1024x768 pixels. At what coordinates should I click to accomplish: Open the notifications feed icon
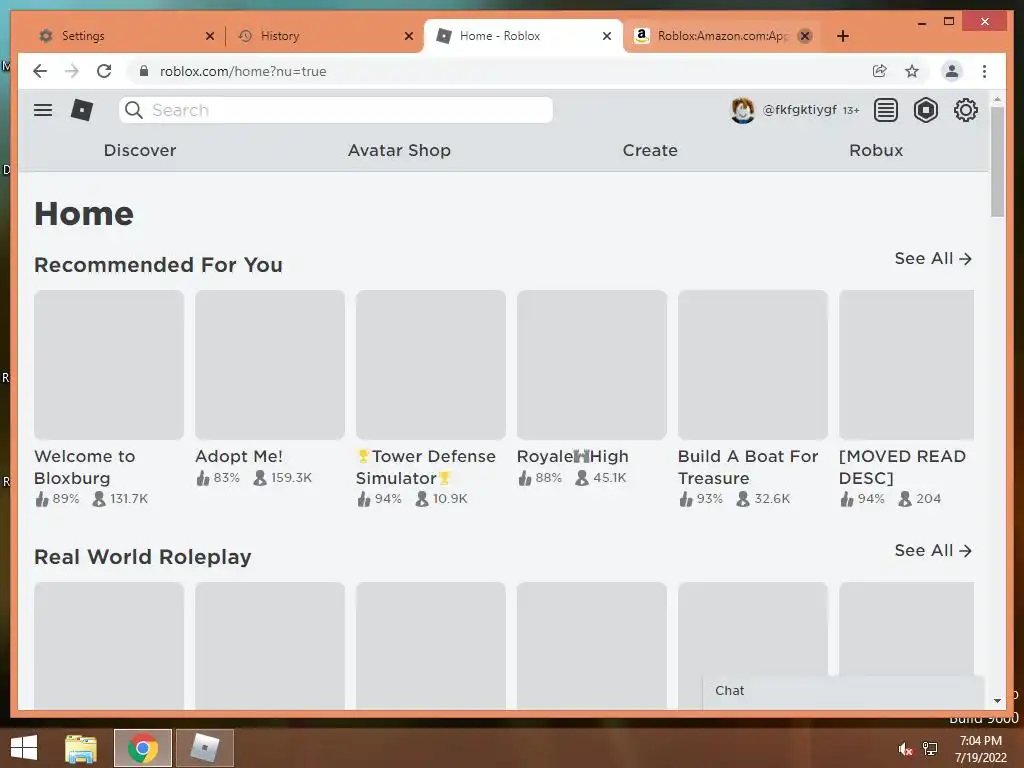point(886,110)
